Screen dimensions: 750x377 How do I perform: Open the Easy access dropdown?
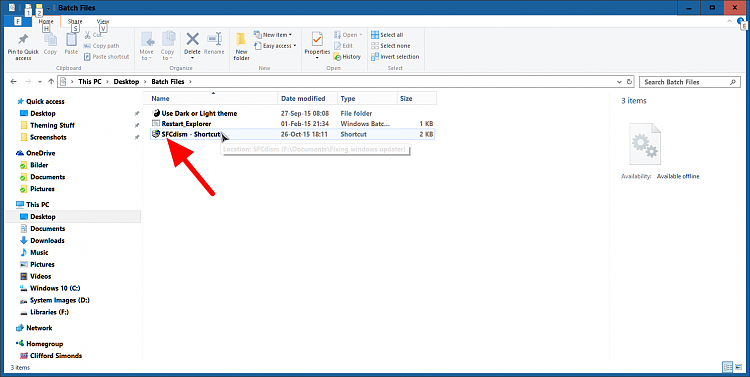tap(275, 46)
